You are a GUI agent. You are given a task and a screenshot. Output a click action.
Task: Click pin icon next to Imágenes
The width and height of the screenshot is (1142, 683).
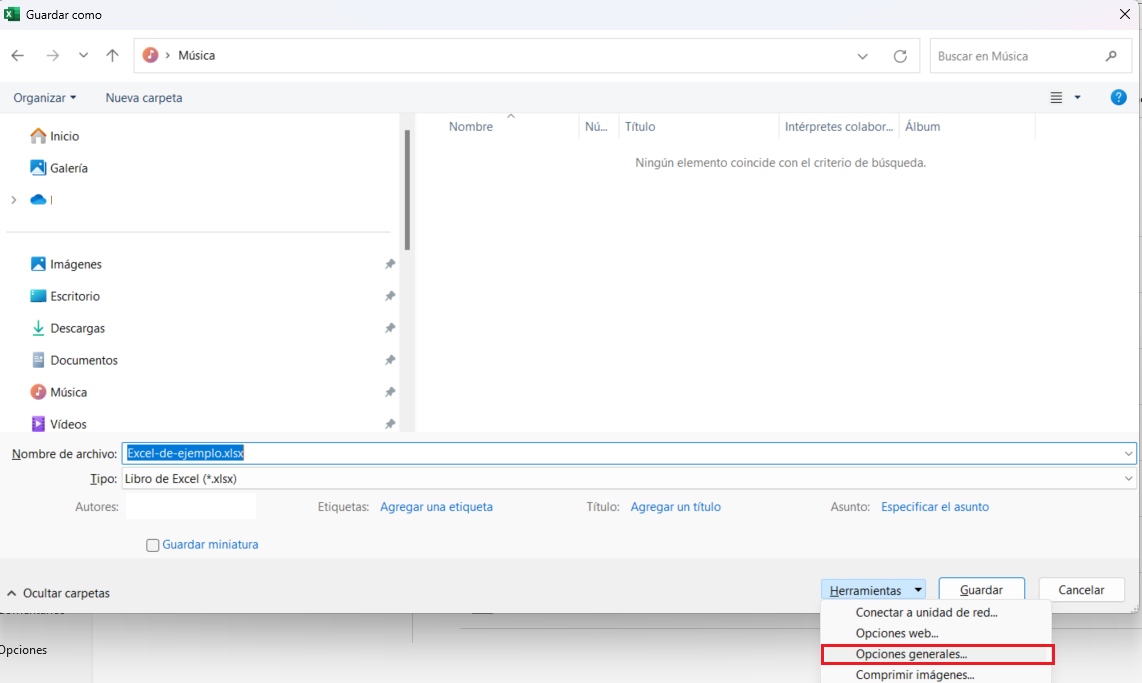click(390, 264)
